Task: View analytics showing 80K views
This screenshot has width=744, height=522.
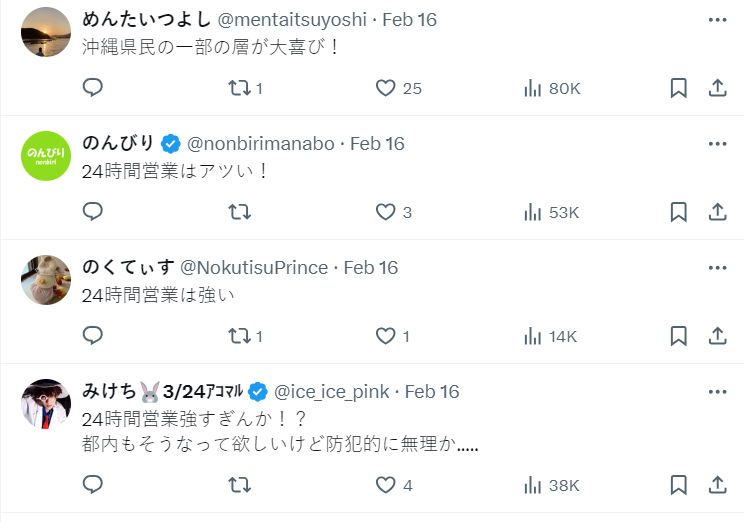Action: click(x=552, y=88)
